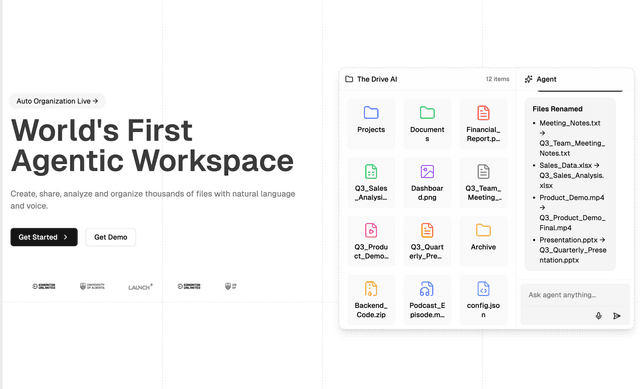Click the Backend_Code.zip file name label
Image resolution: width=640 pixels, height=389 pixels.
pos(371,310)
